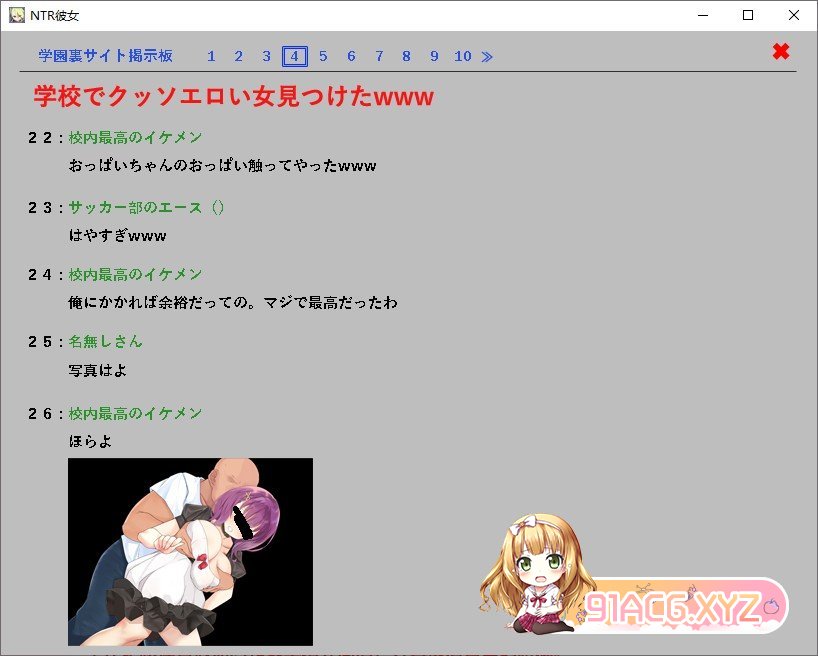Switch to page 5

pos(323,57)
